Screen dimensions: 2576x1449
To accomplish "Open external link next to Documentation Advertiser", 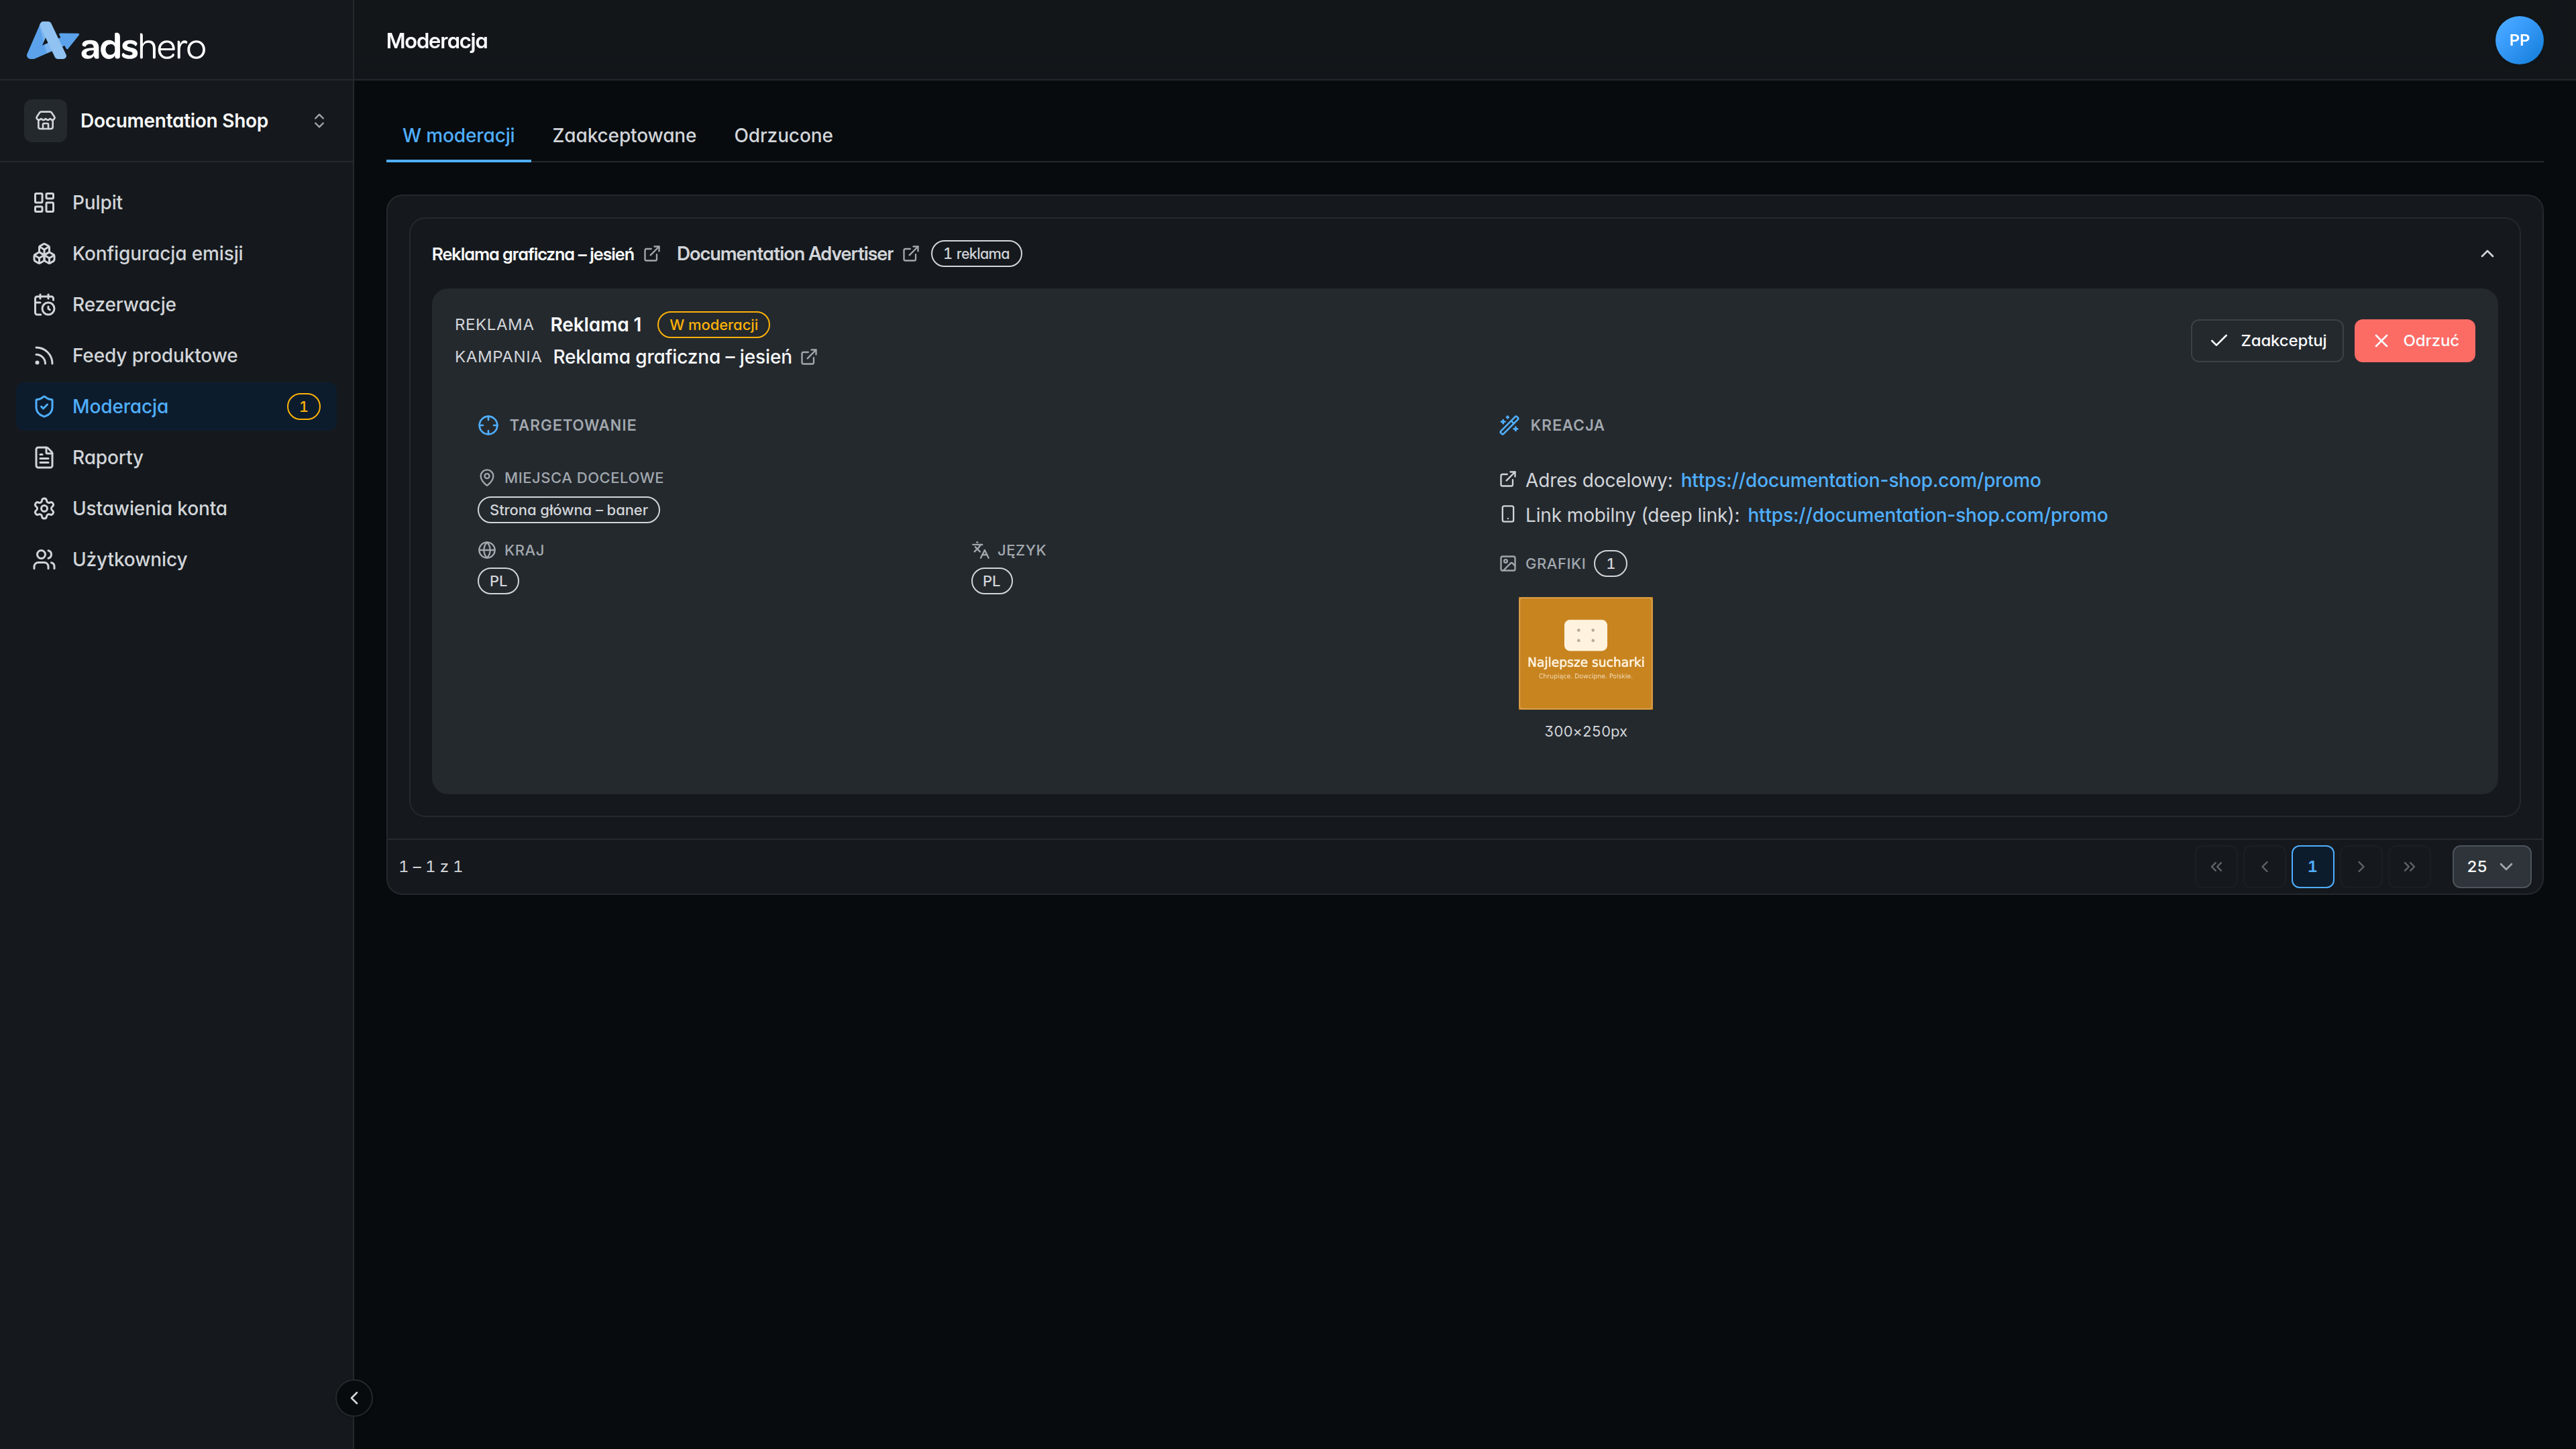I will tap(910, 254).
